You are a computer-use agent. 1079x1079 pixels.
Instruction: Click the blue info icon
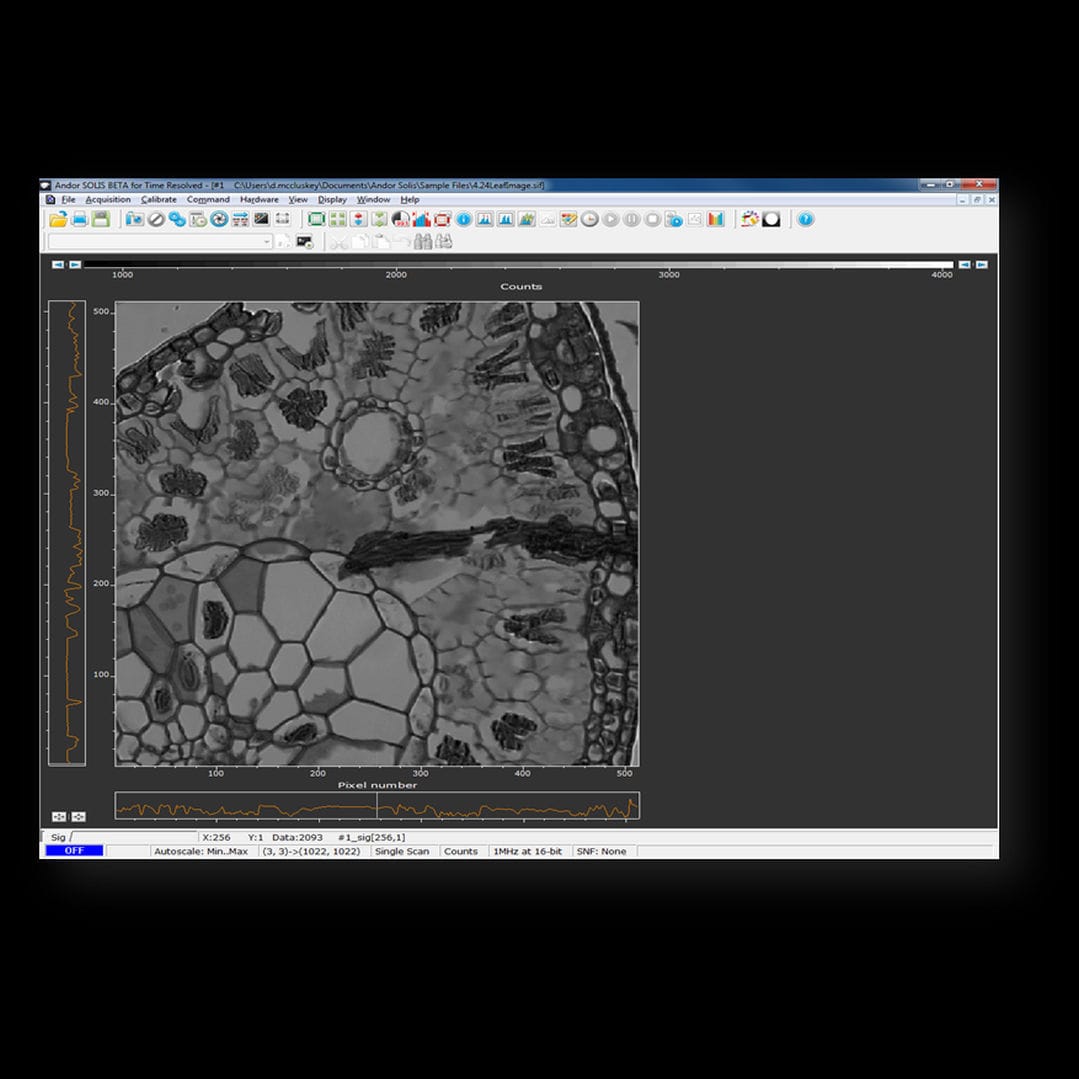[464, 219]
